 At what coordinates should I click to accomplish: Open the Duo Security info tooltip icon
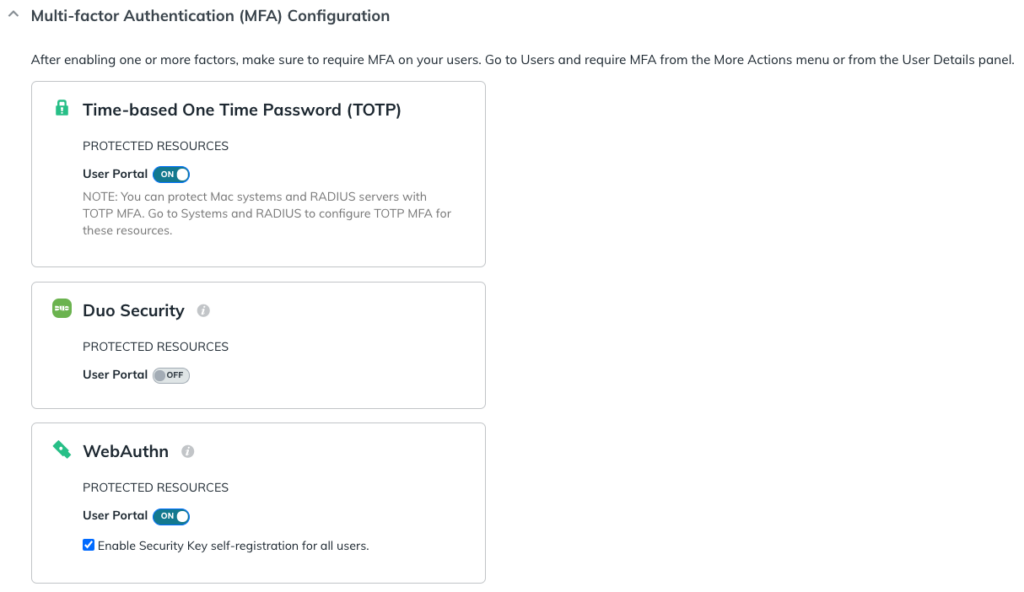(203, 311)
